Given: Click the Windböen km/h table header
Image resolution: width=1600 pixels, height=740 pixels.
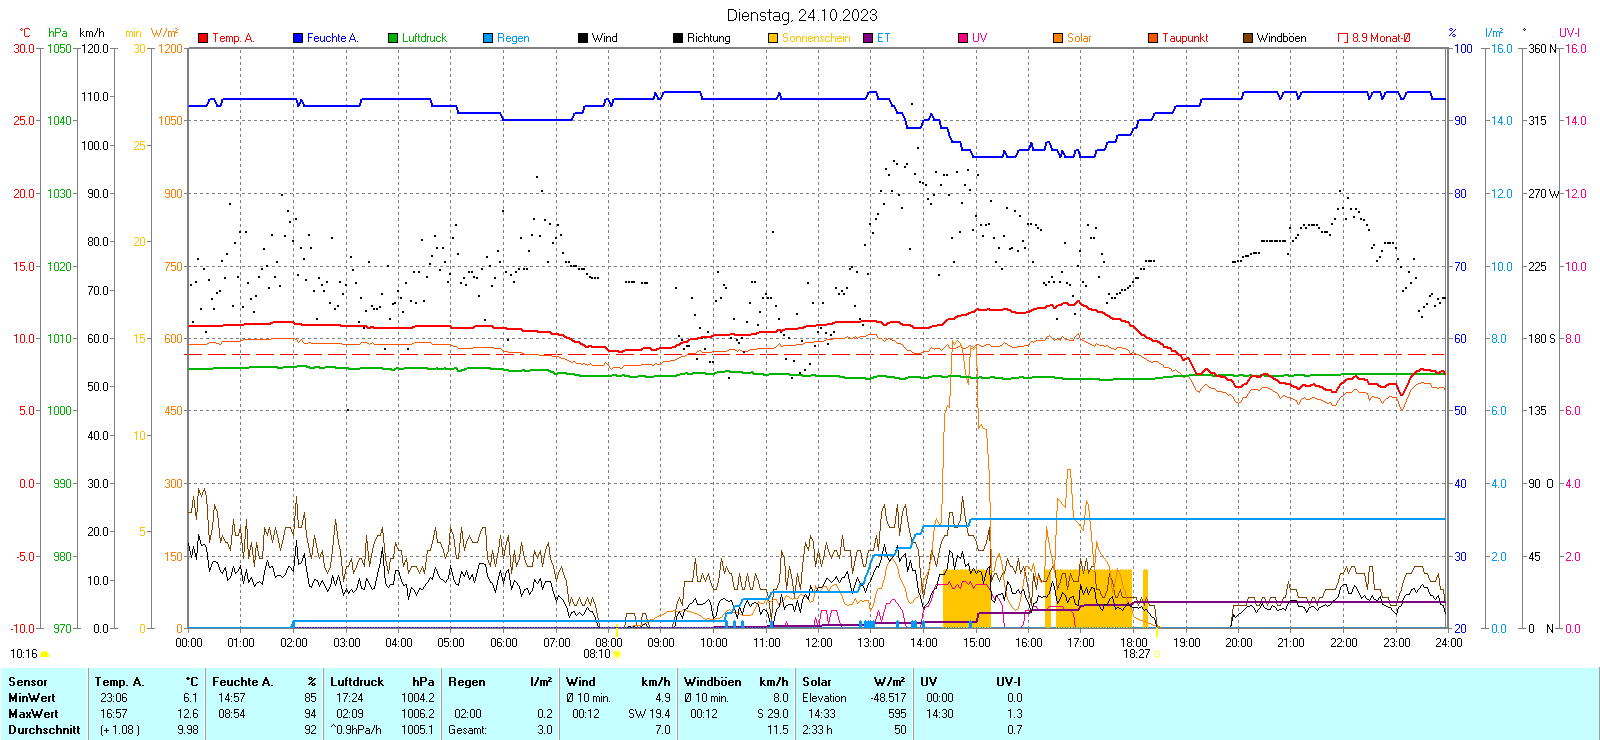Looking at the screenshot, I should pyautogui.click(x=735, y=682).
